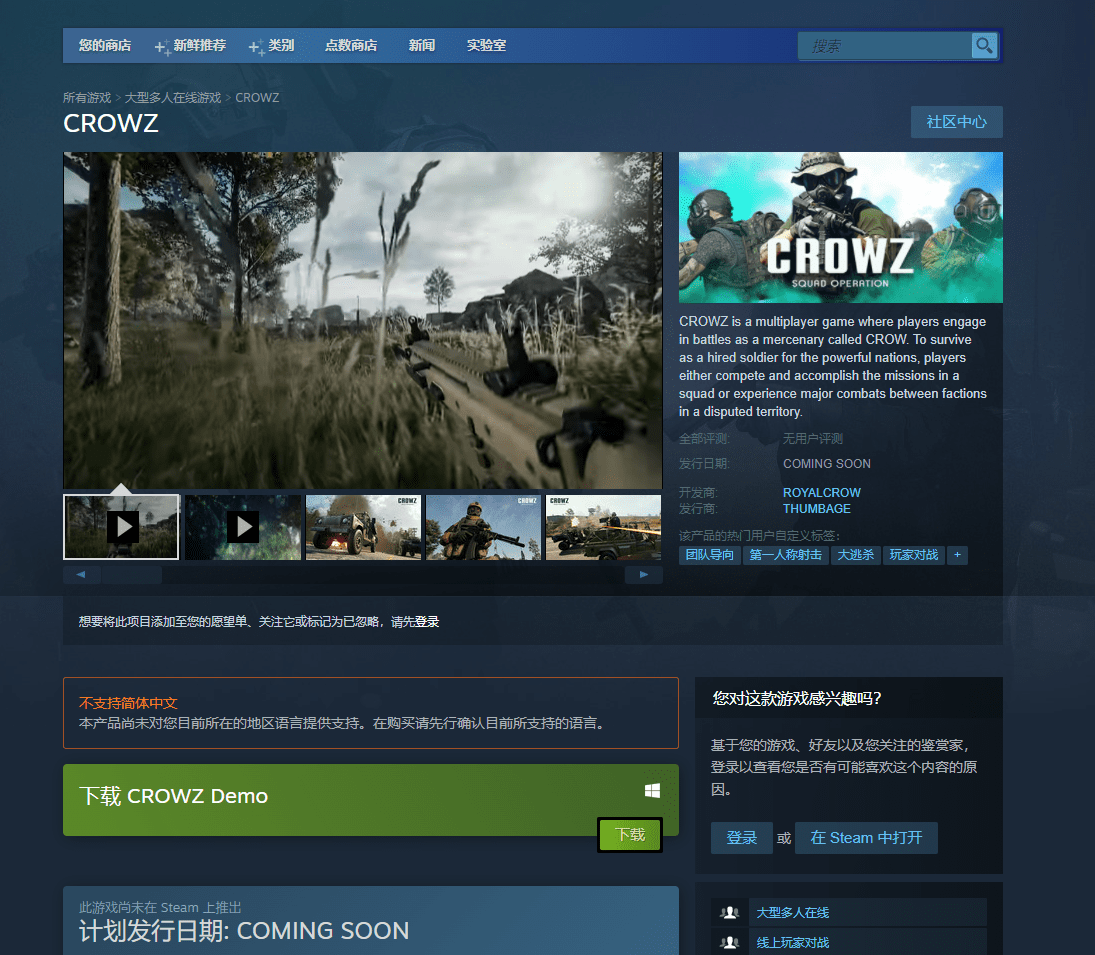Open the 您的商店 menu
Image resolution: width=1095 pixels, height=955 pixels.
(x=105, y=46)
